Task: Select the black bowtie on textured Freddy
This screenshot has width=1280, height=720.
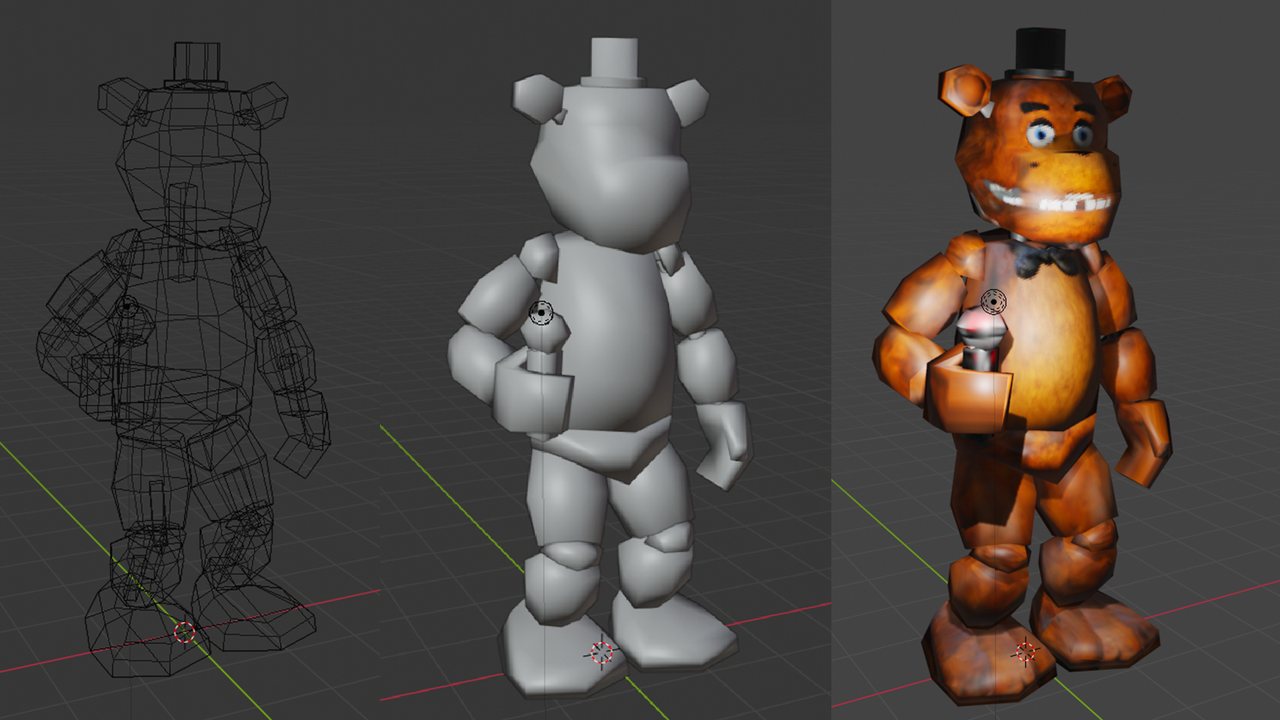Action: 1048,260
